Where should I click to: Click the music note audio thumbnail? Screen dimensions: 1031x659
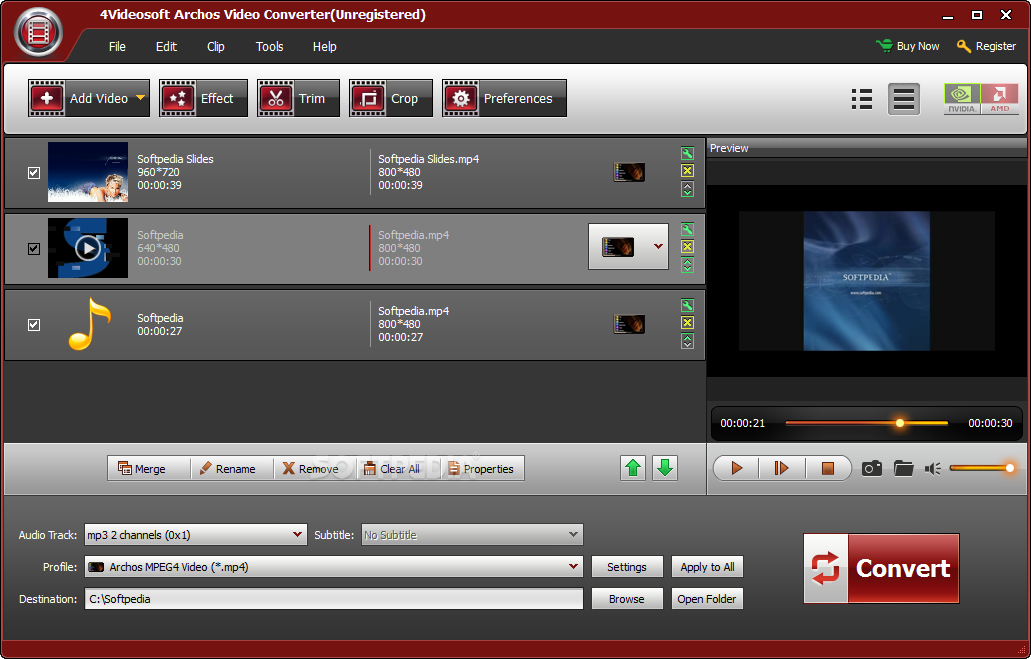tap(88, 324)
